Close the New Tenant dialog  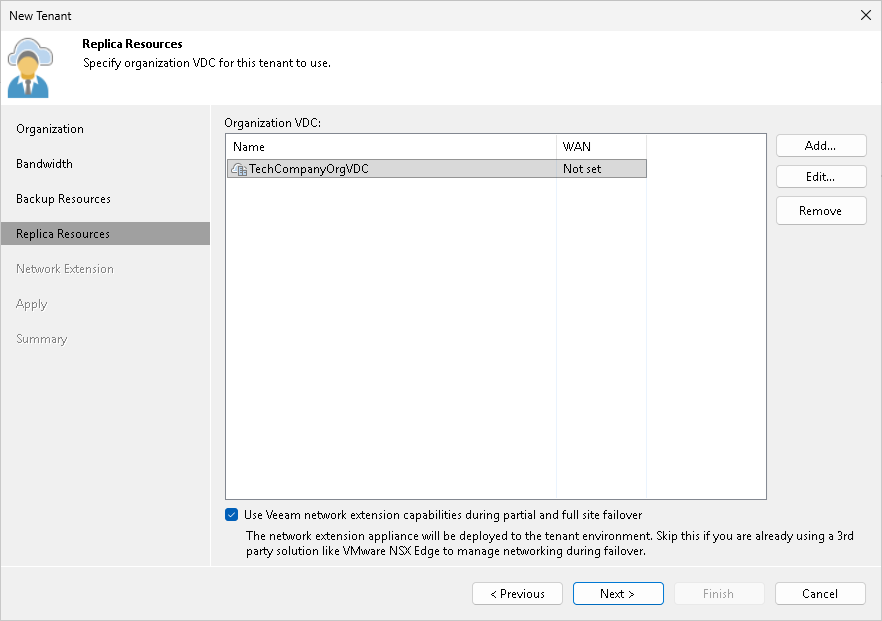865,15
